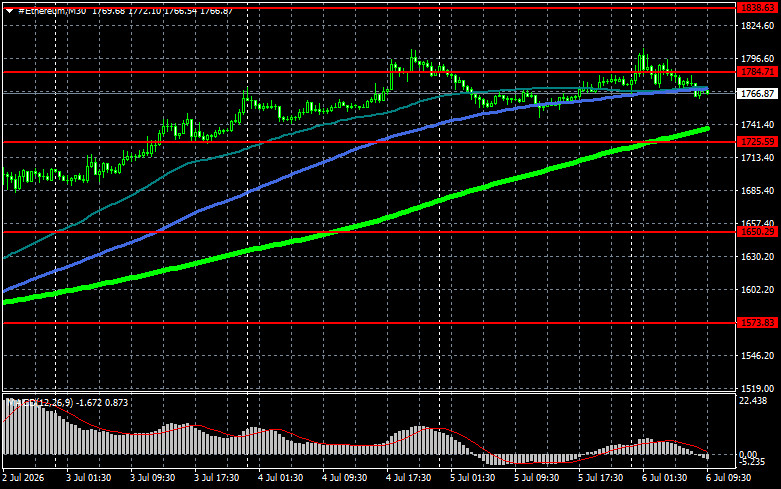Click the 5 Jul 09:30 time label
Viewport: 781px width, 489px height.
click(x=536, y=478)
